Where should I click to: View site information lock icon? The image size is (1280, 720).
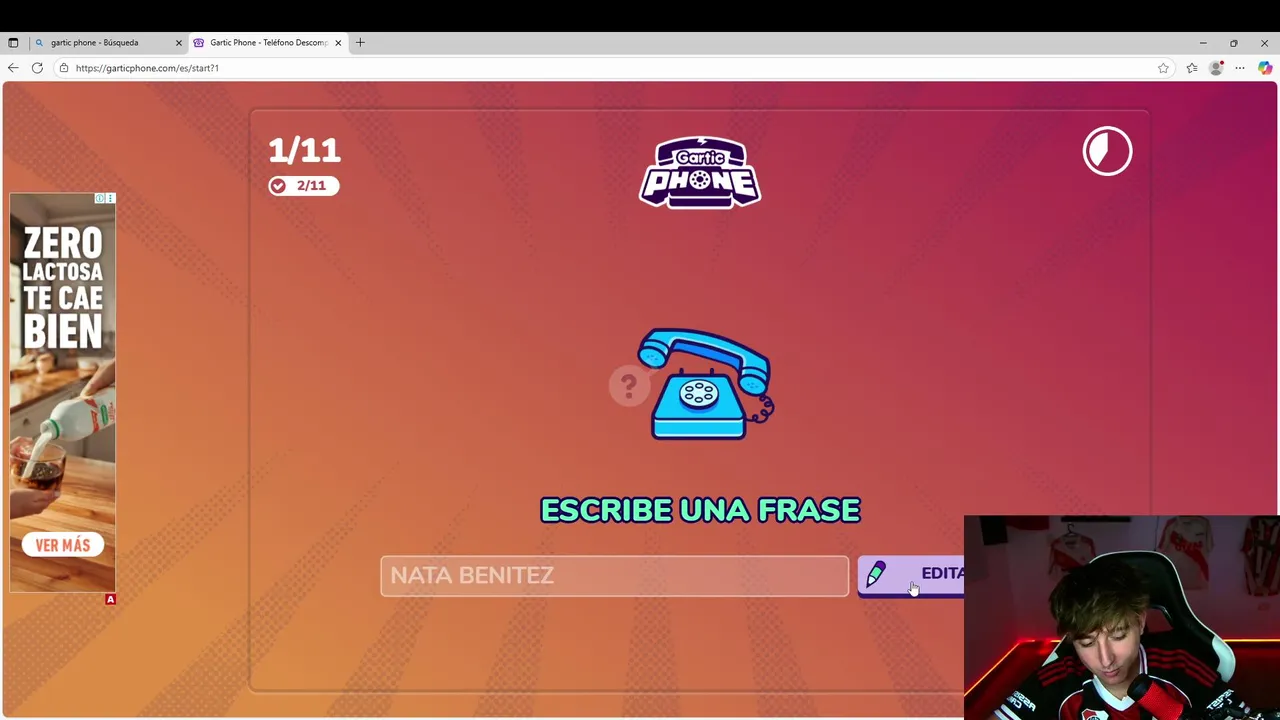pyautogui.click(x=63, y=68)
